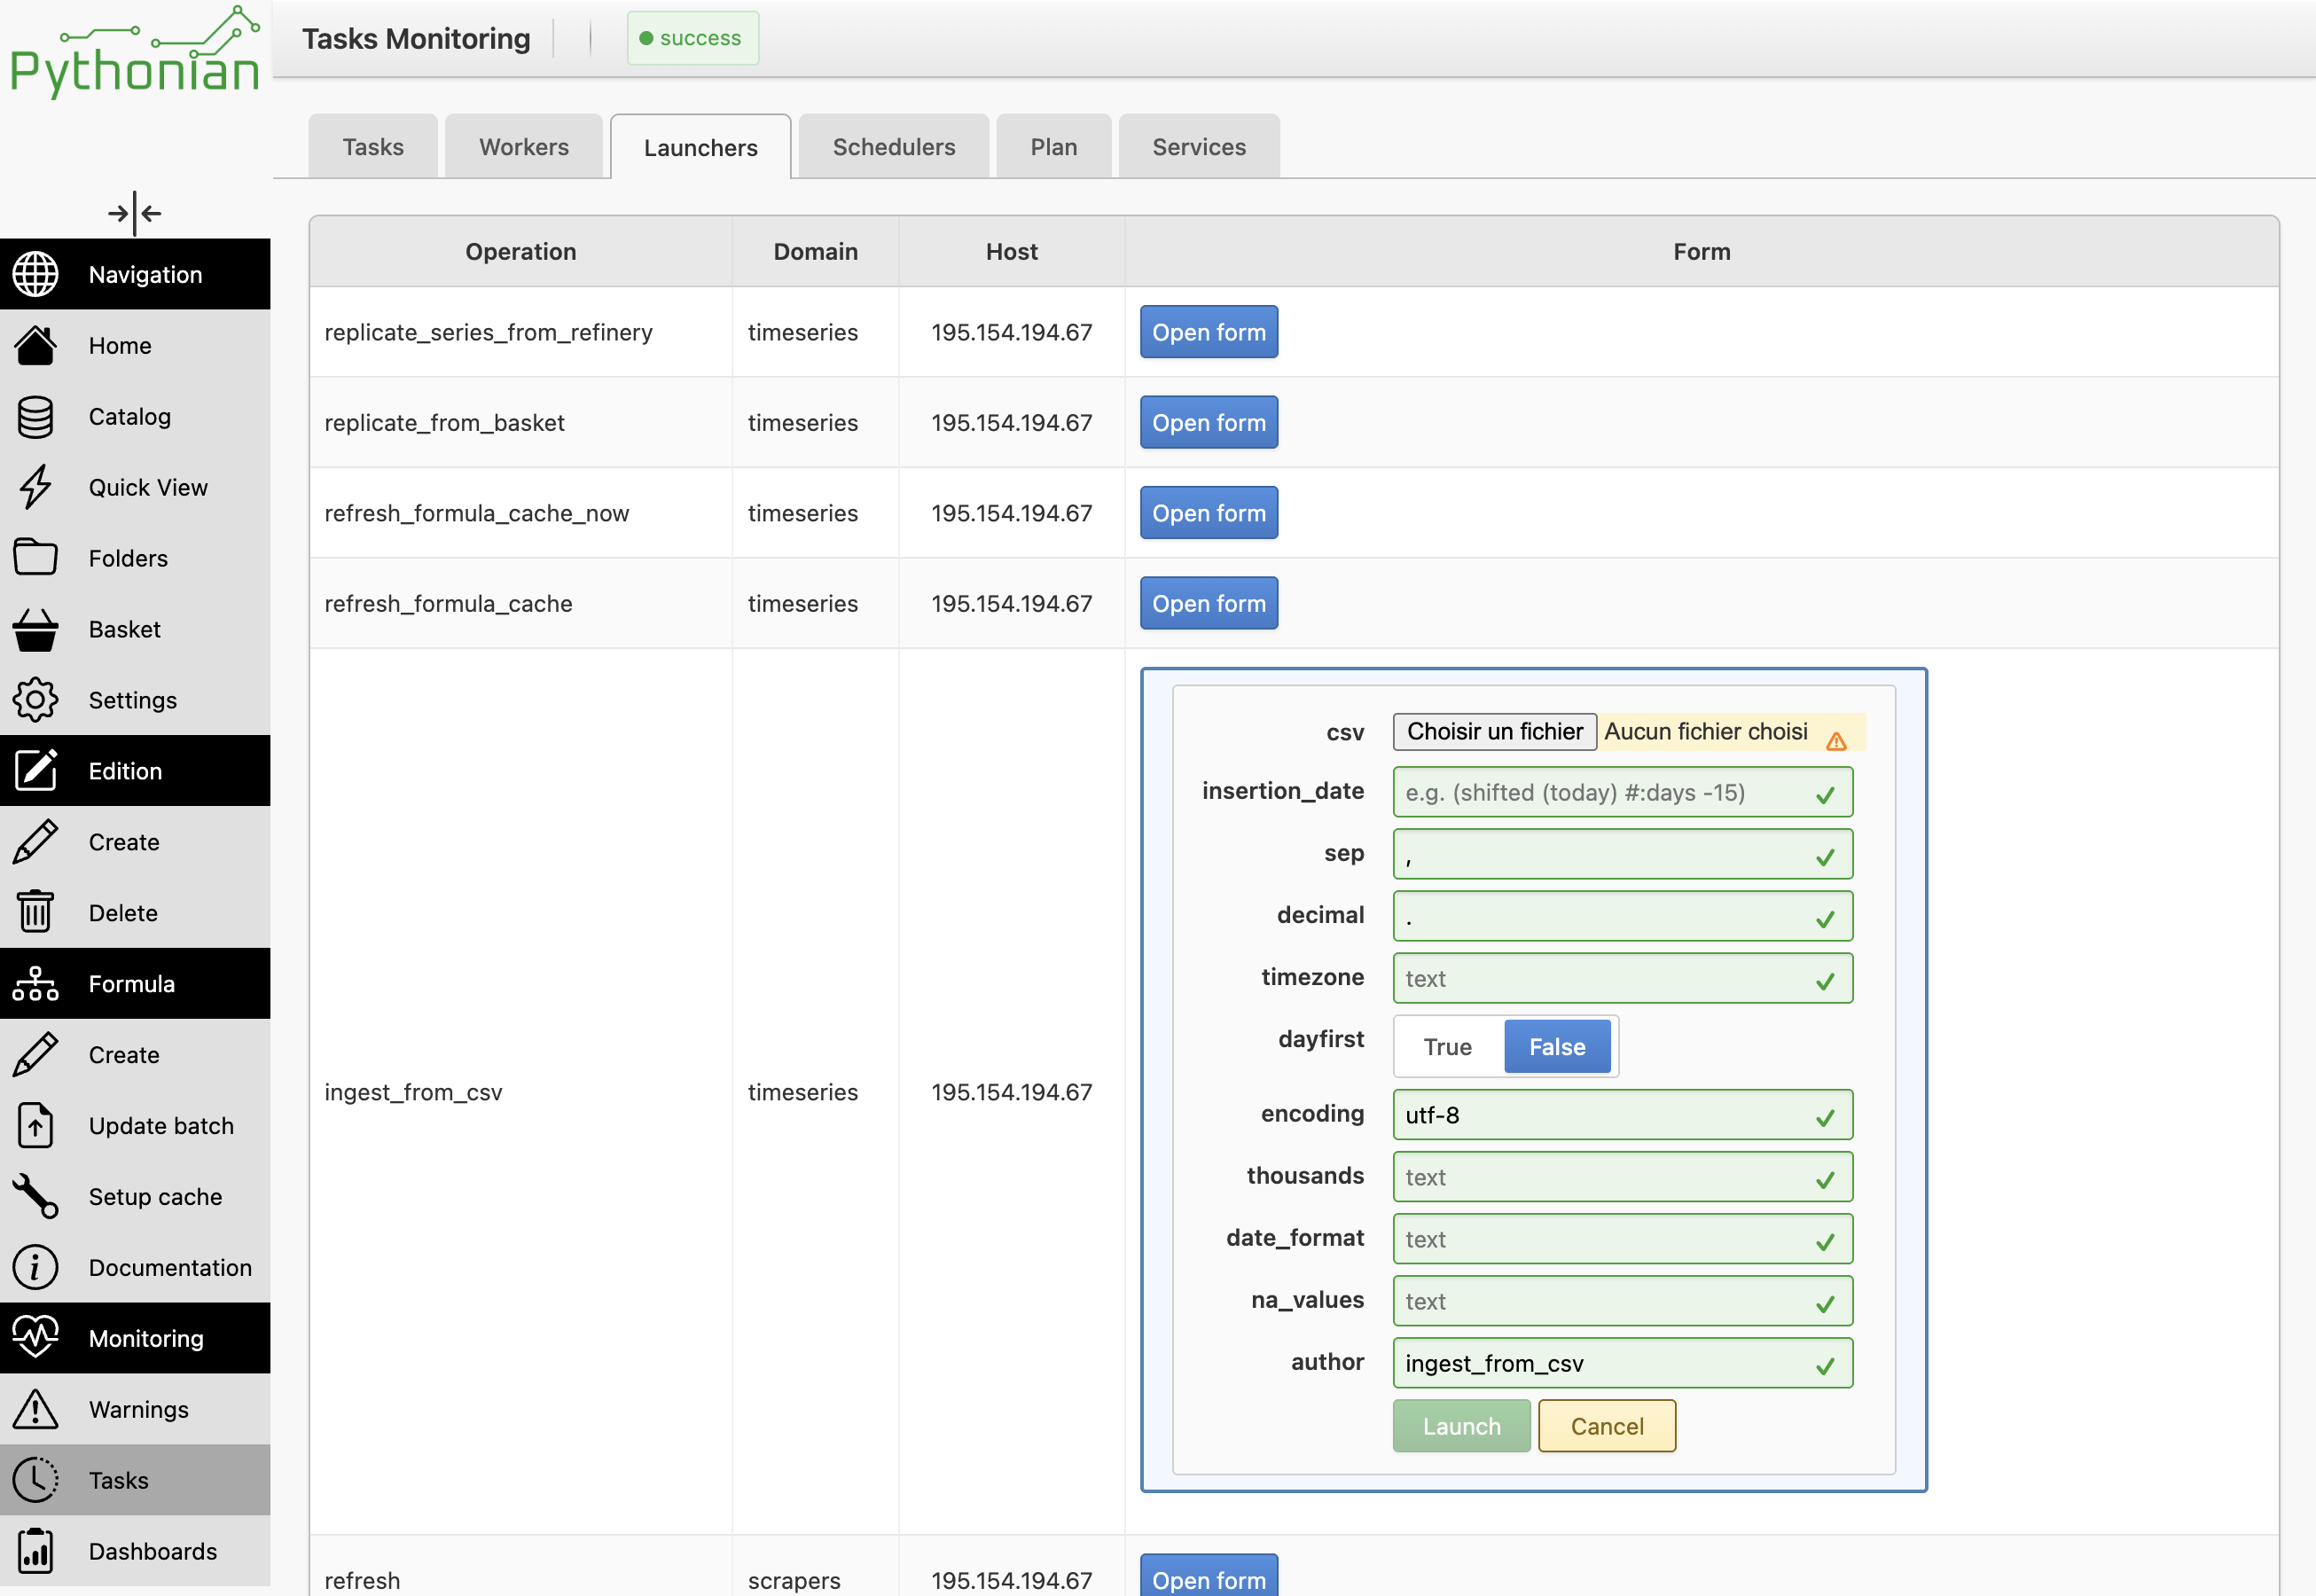Image resolution: width=2316 pixels, height=1596 pixels.
Task: Collapse the Edition section header
Action: click(x=135, y=771)
